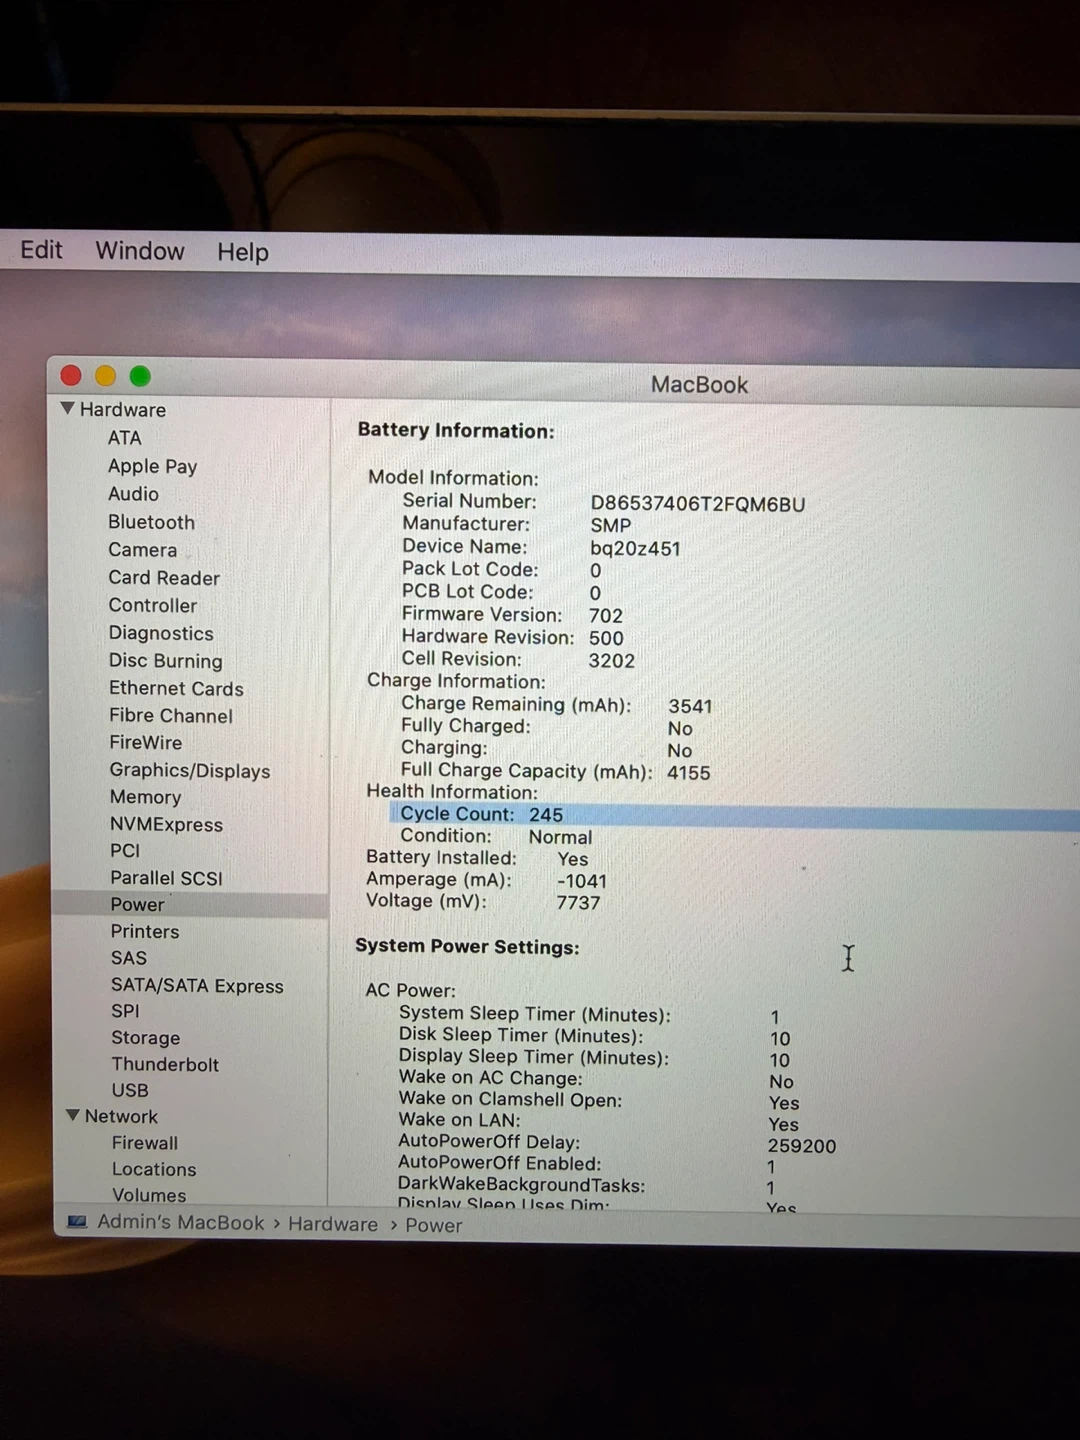Select Disc Burning in the sidebar

(166, 661)
